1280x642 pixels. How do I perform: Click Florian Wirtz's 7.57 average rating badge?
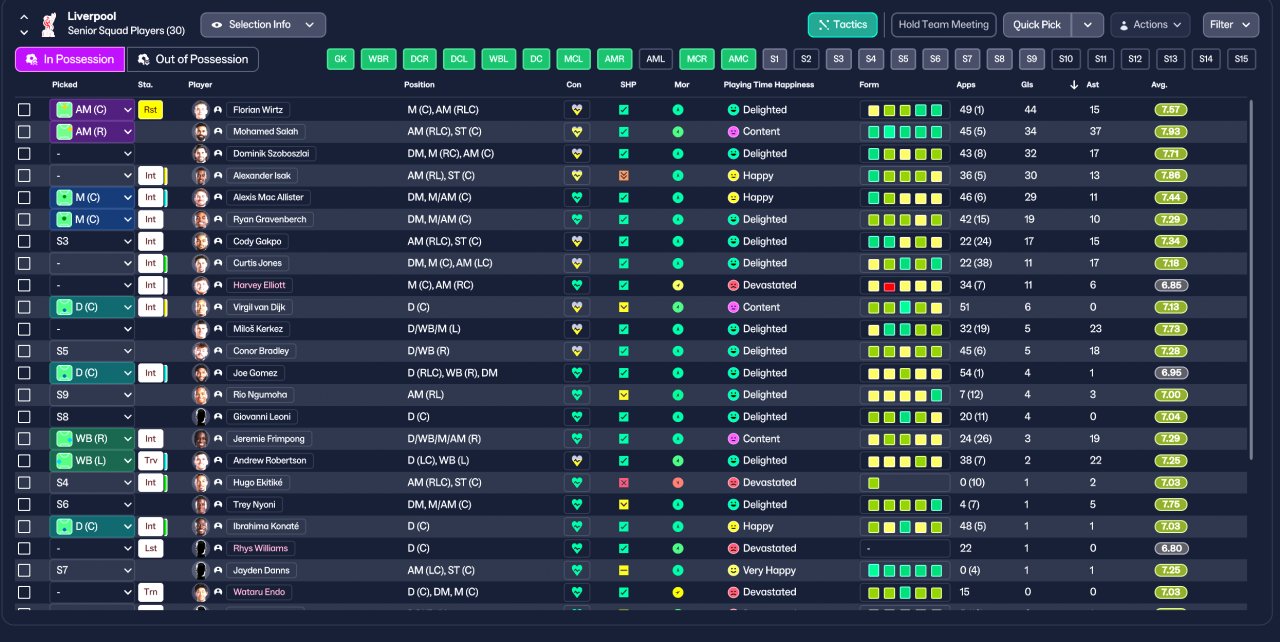[x=1171, y=110]
